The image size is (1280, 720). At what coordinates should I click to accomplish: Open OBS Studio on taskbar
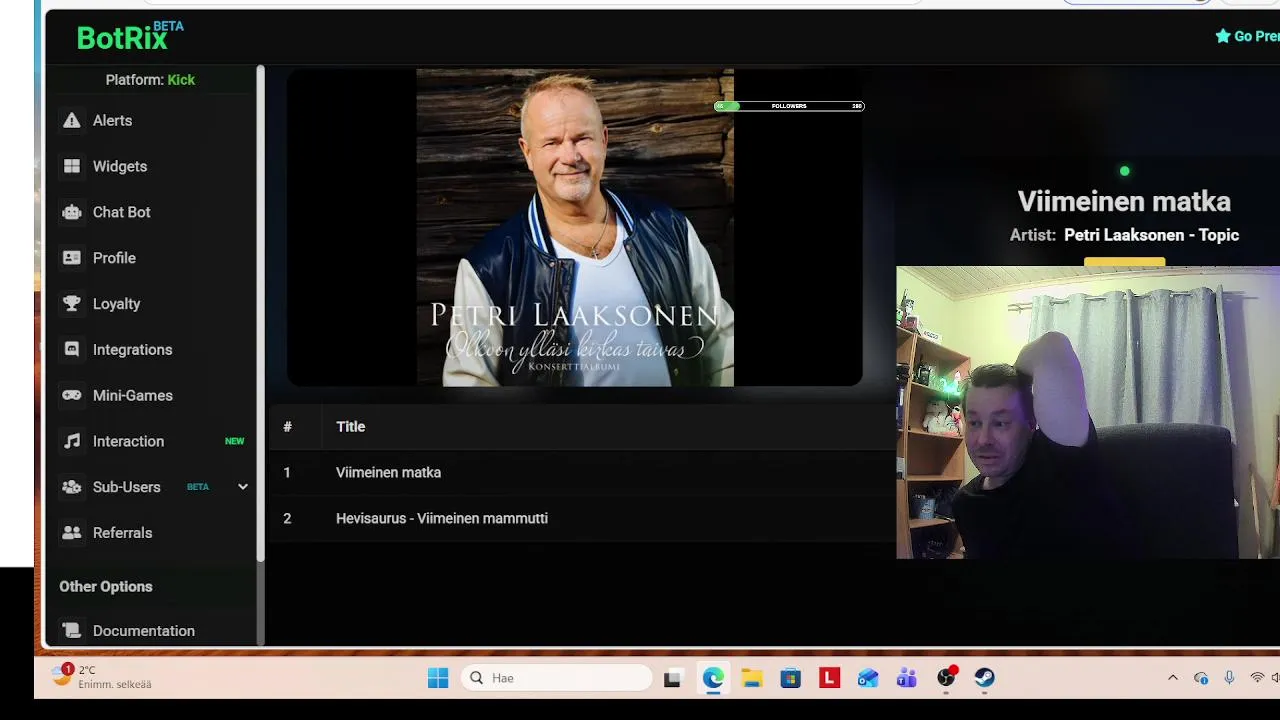click(946, 678)
